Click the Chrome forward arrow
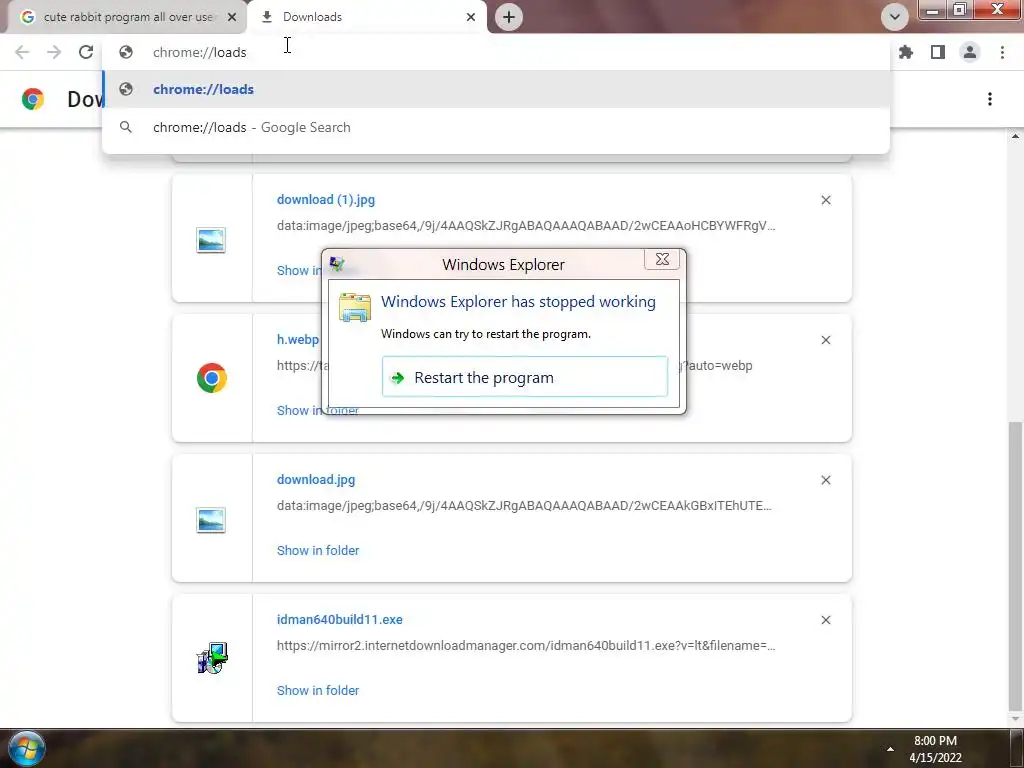Screen dimensions: 1024x768 54,52
